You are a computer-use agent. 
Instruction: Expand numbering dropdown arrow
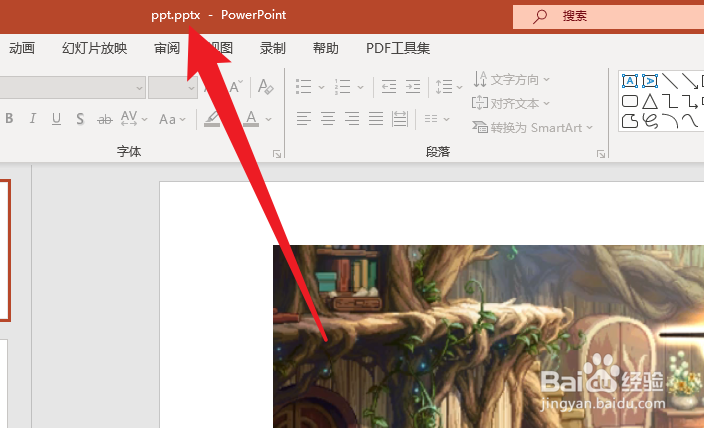pyautogui.click(x=360, y=87)
